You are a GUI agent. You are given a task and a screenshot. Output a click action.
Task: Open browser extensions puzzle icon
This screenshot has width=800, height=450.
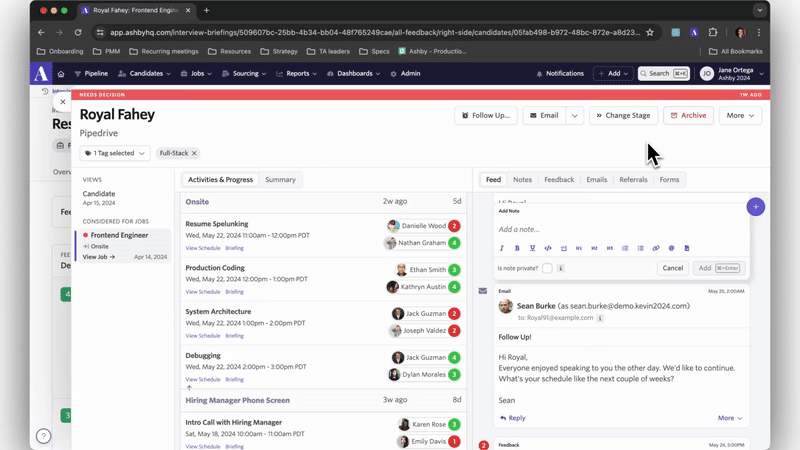(713, 32)
